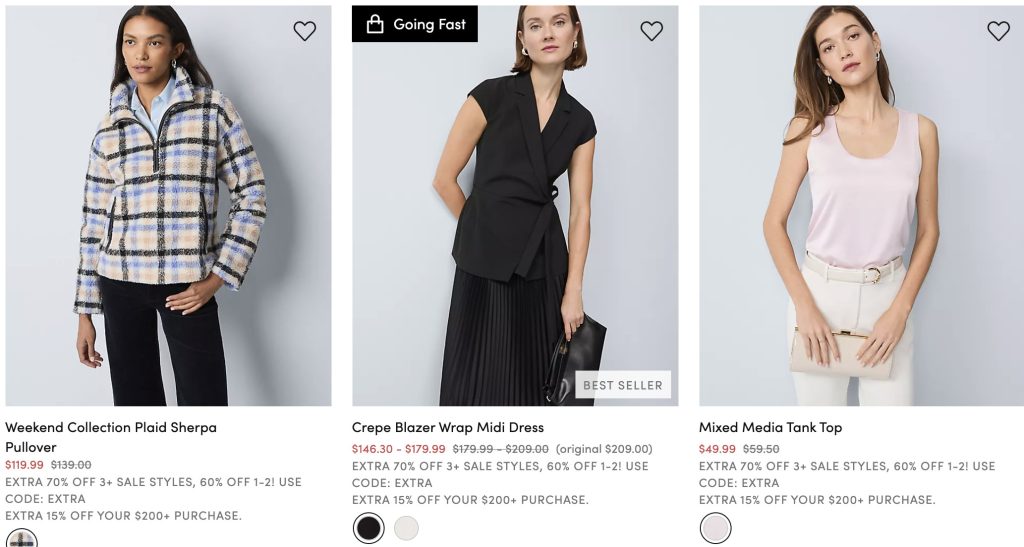Choose the white color swatch for wrap dress
The height and width of the screenshot is (547, 1024).
[406, 528]
